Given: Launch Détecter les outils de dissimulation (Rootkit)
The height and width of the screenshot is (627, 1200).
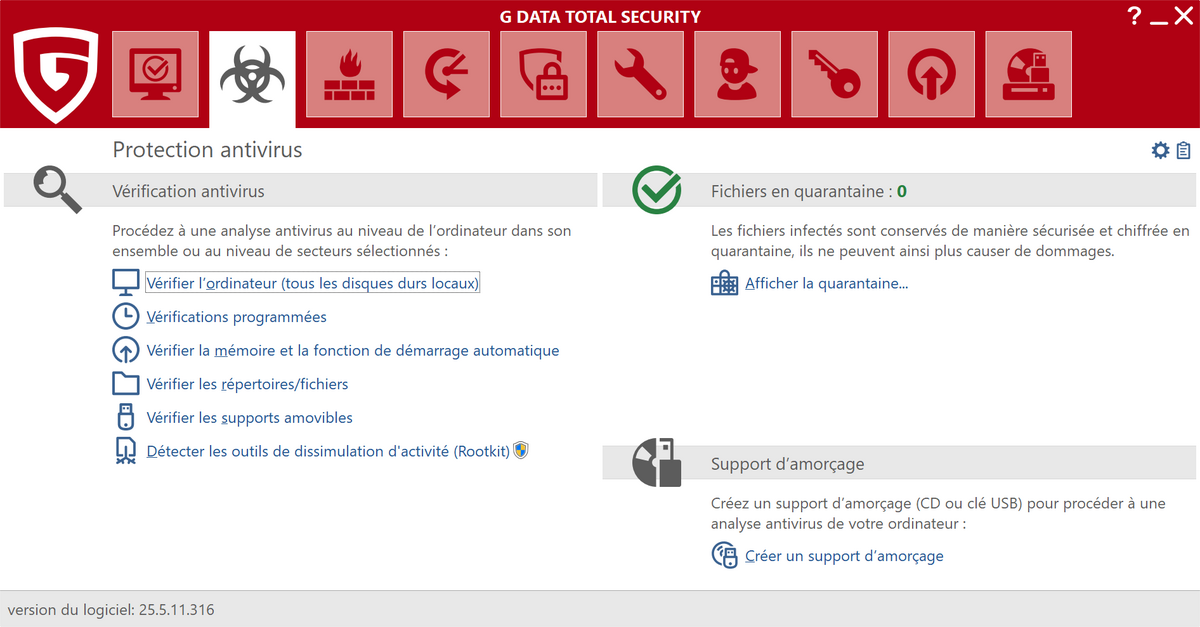Looking at the screenshot, I should coord(328,451).
